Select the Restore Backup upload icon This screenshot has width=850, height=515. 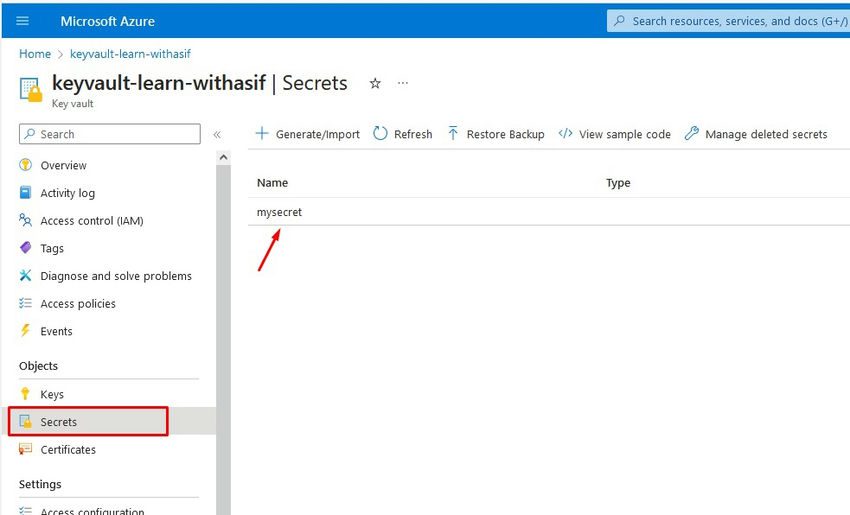point(453,133)
